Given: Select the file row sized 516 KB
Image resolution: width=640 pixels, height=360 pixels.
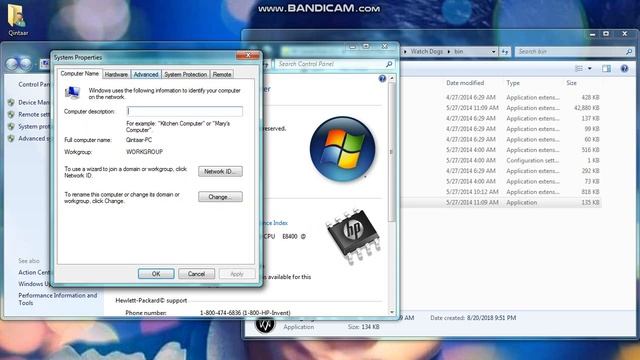Looking at the screenshot, I should point(500,150).
